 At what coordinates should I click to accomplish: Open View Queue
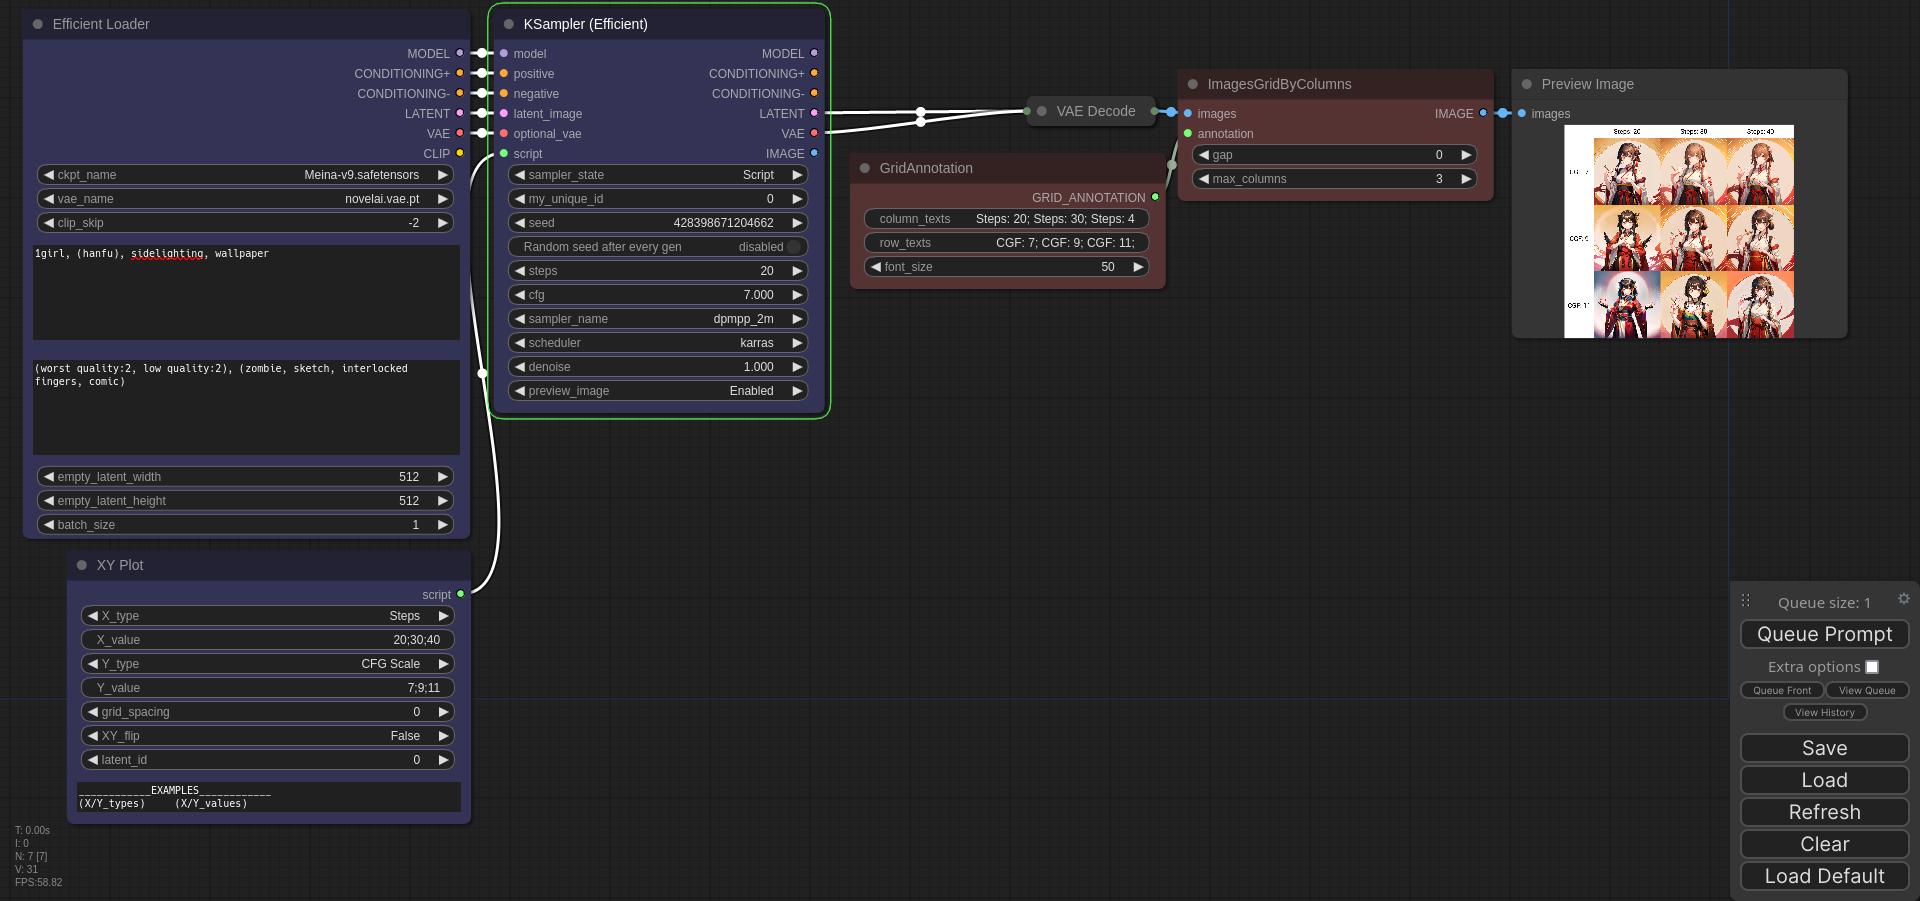1867,690
